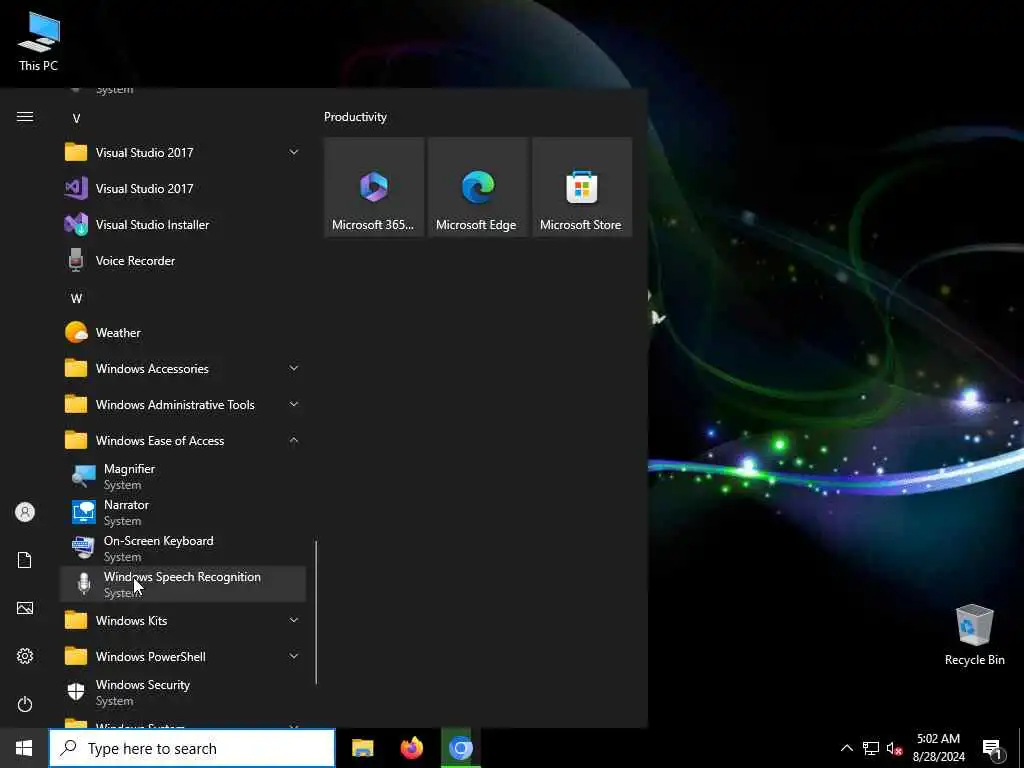Click the muted volume tray icon
Image resolution: width=1024 pixels, height=768 pixels.
[894, 748]
